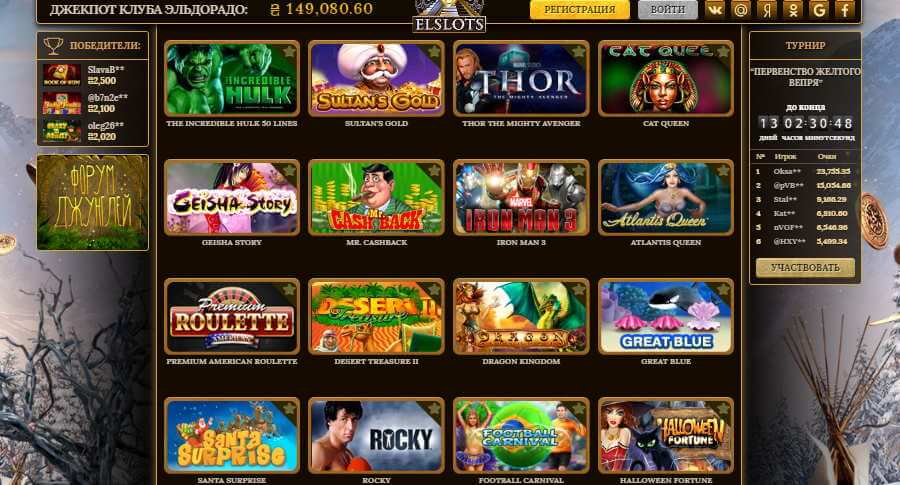Click the VK social login icon
900x485 pixels.
tap(714, 9)
